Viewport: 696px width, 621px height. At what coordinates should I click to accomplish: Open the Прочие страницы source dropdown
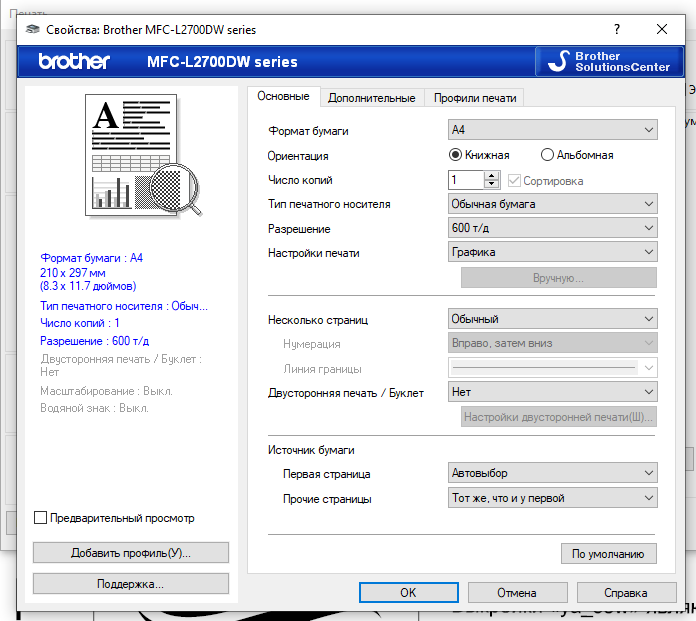(x=553, y=498)
